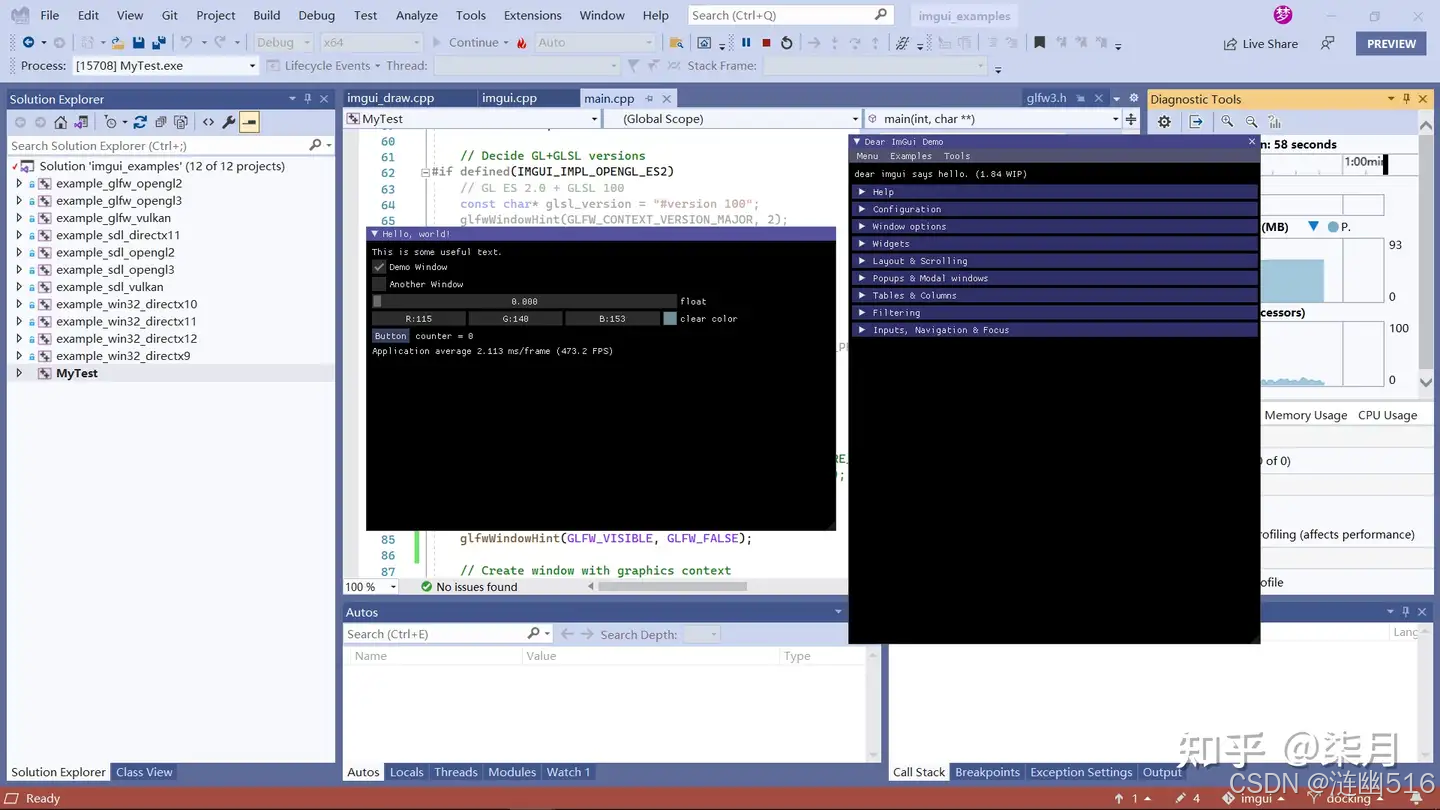
Task: Expand the Widgets section in ImGui Demo
Action: [1055, 244]
